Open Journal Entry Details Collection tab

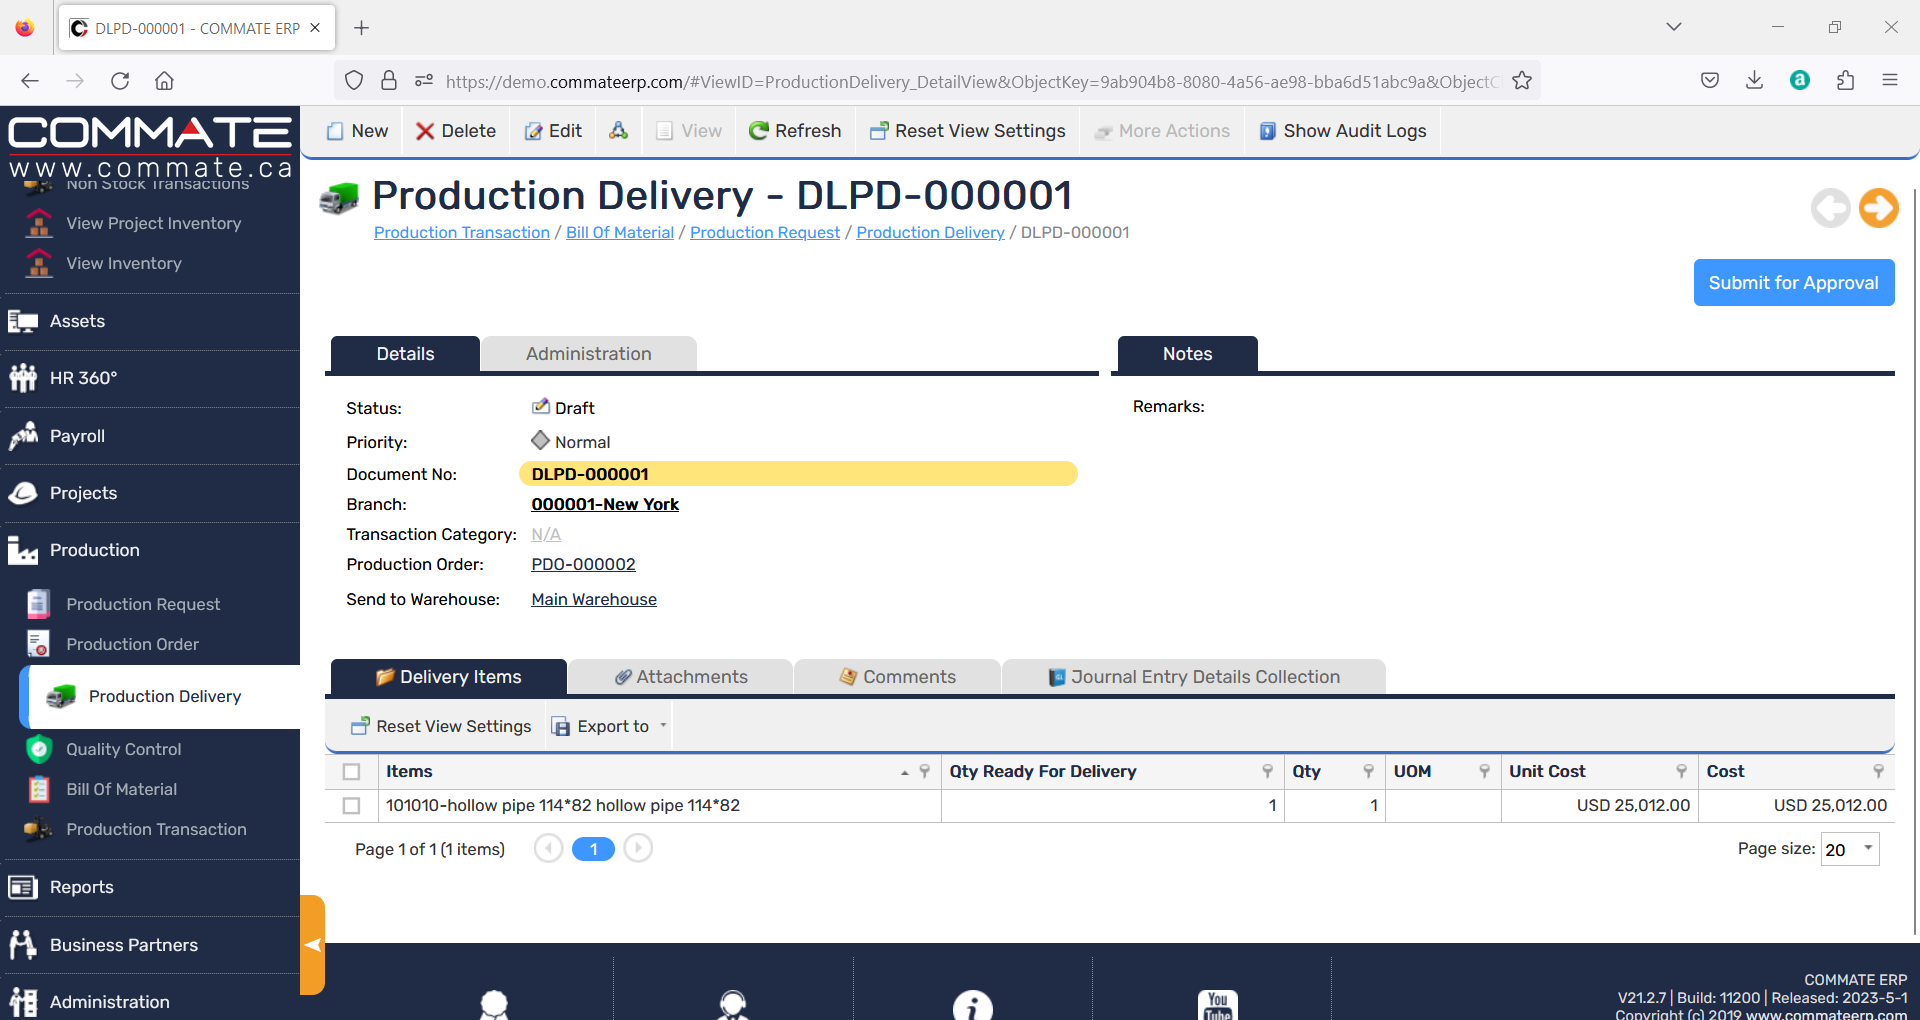(x=1194, y=677)
